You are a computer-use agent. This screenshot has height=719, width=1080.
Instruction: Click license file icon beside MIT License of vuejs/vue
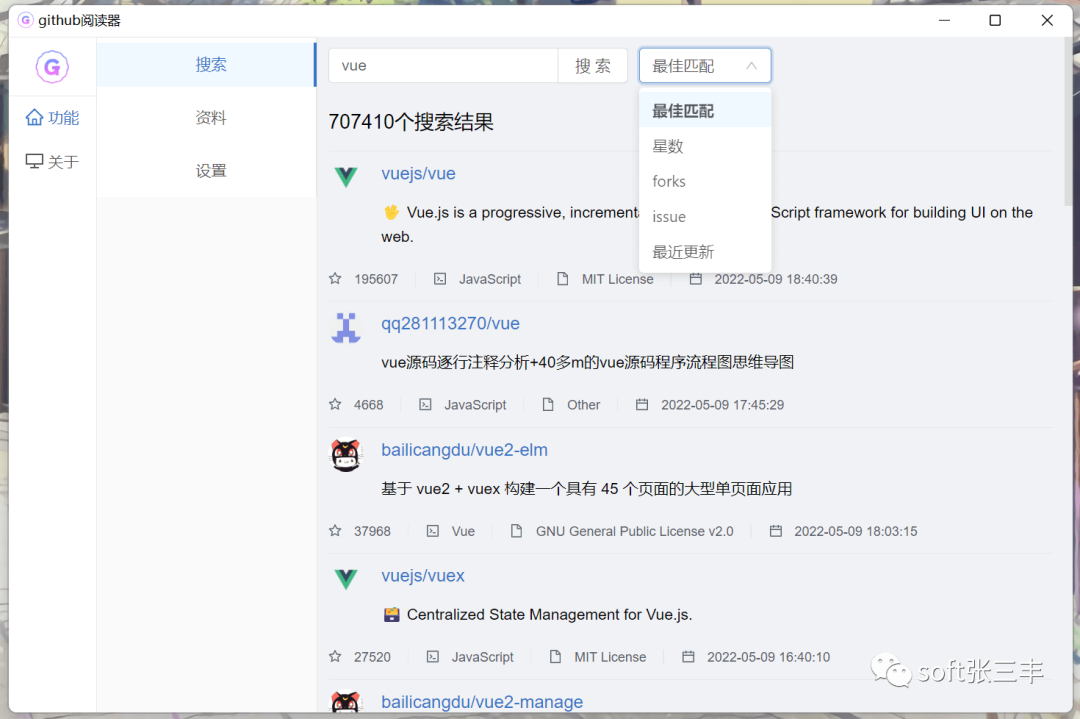click(x=563, y=279)
